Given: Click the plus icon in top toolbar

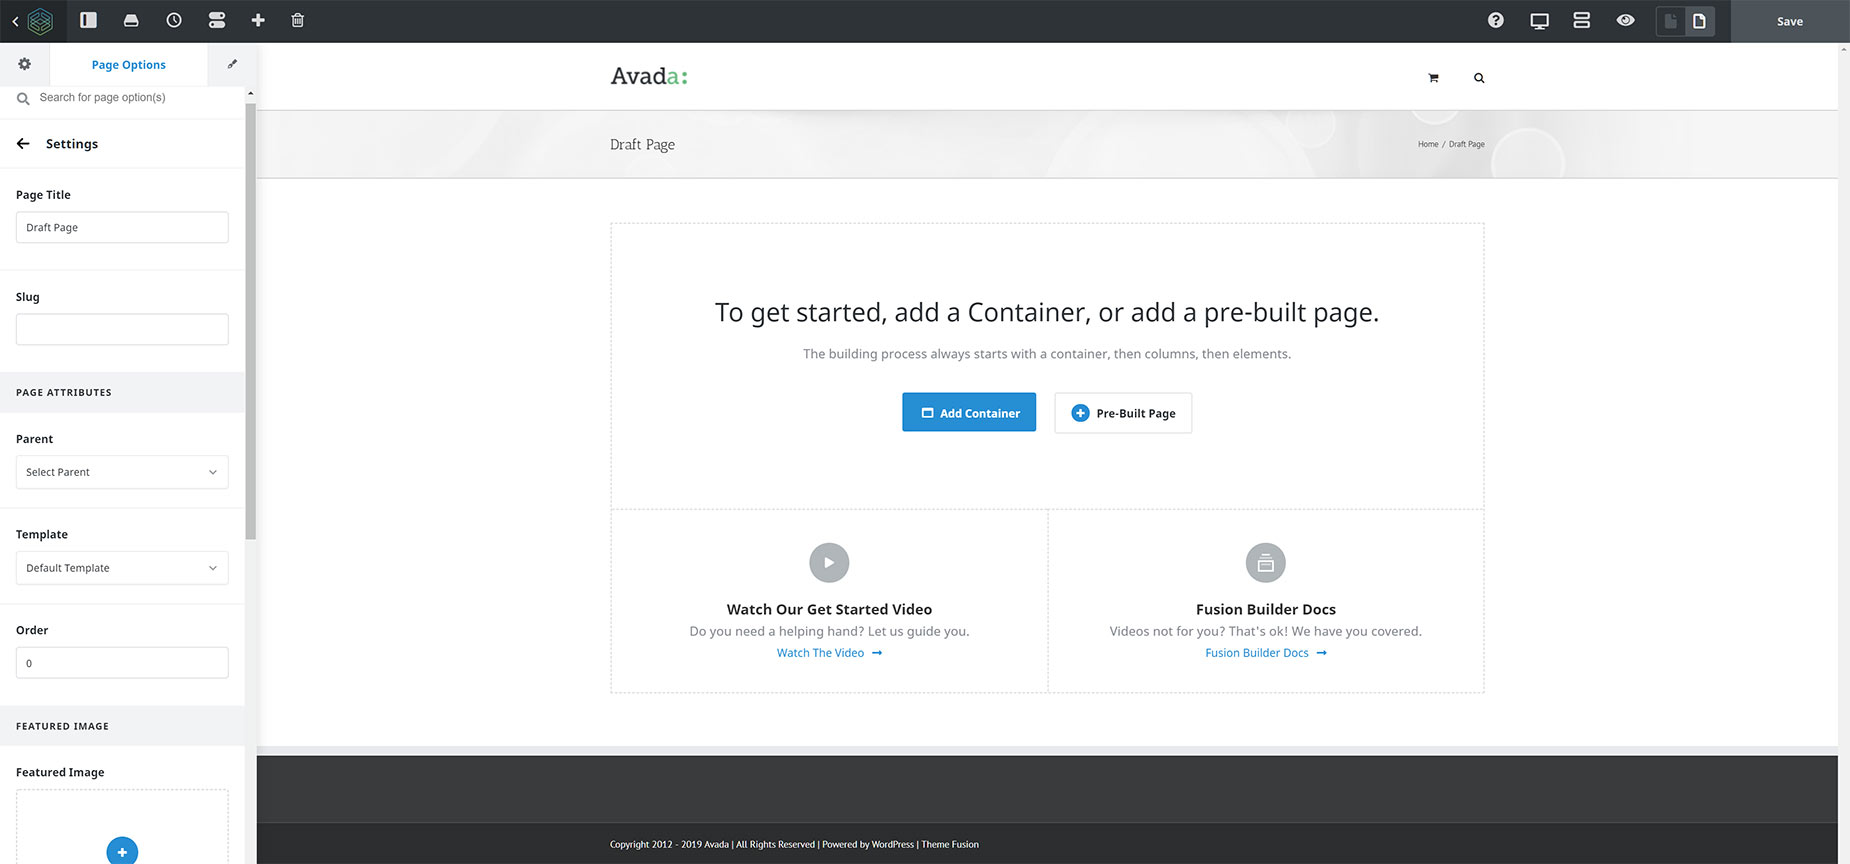Looking at the screenshot, I should (258, 20).
